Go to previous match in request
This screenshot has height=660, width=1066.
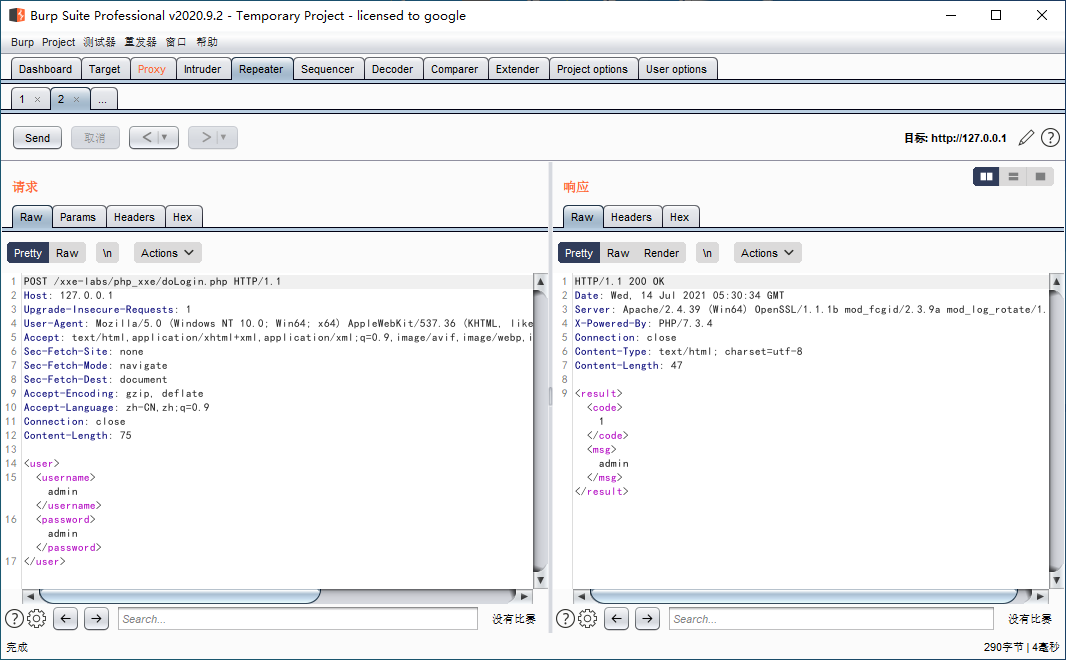[65, 619]
